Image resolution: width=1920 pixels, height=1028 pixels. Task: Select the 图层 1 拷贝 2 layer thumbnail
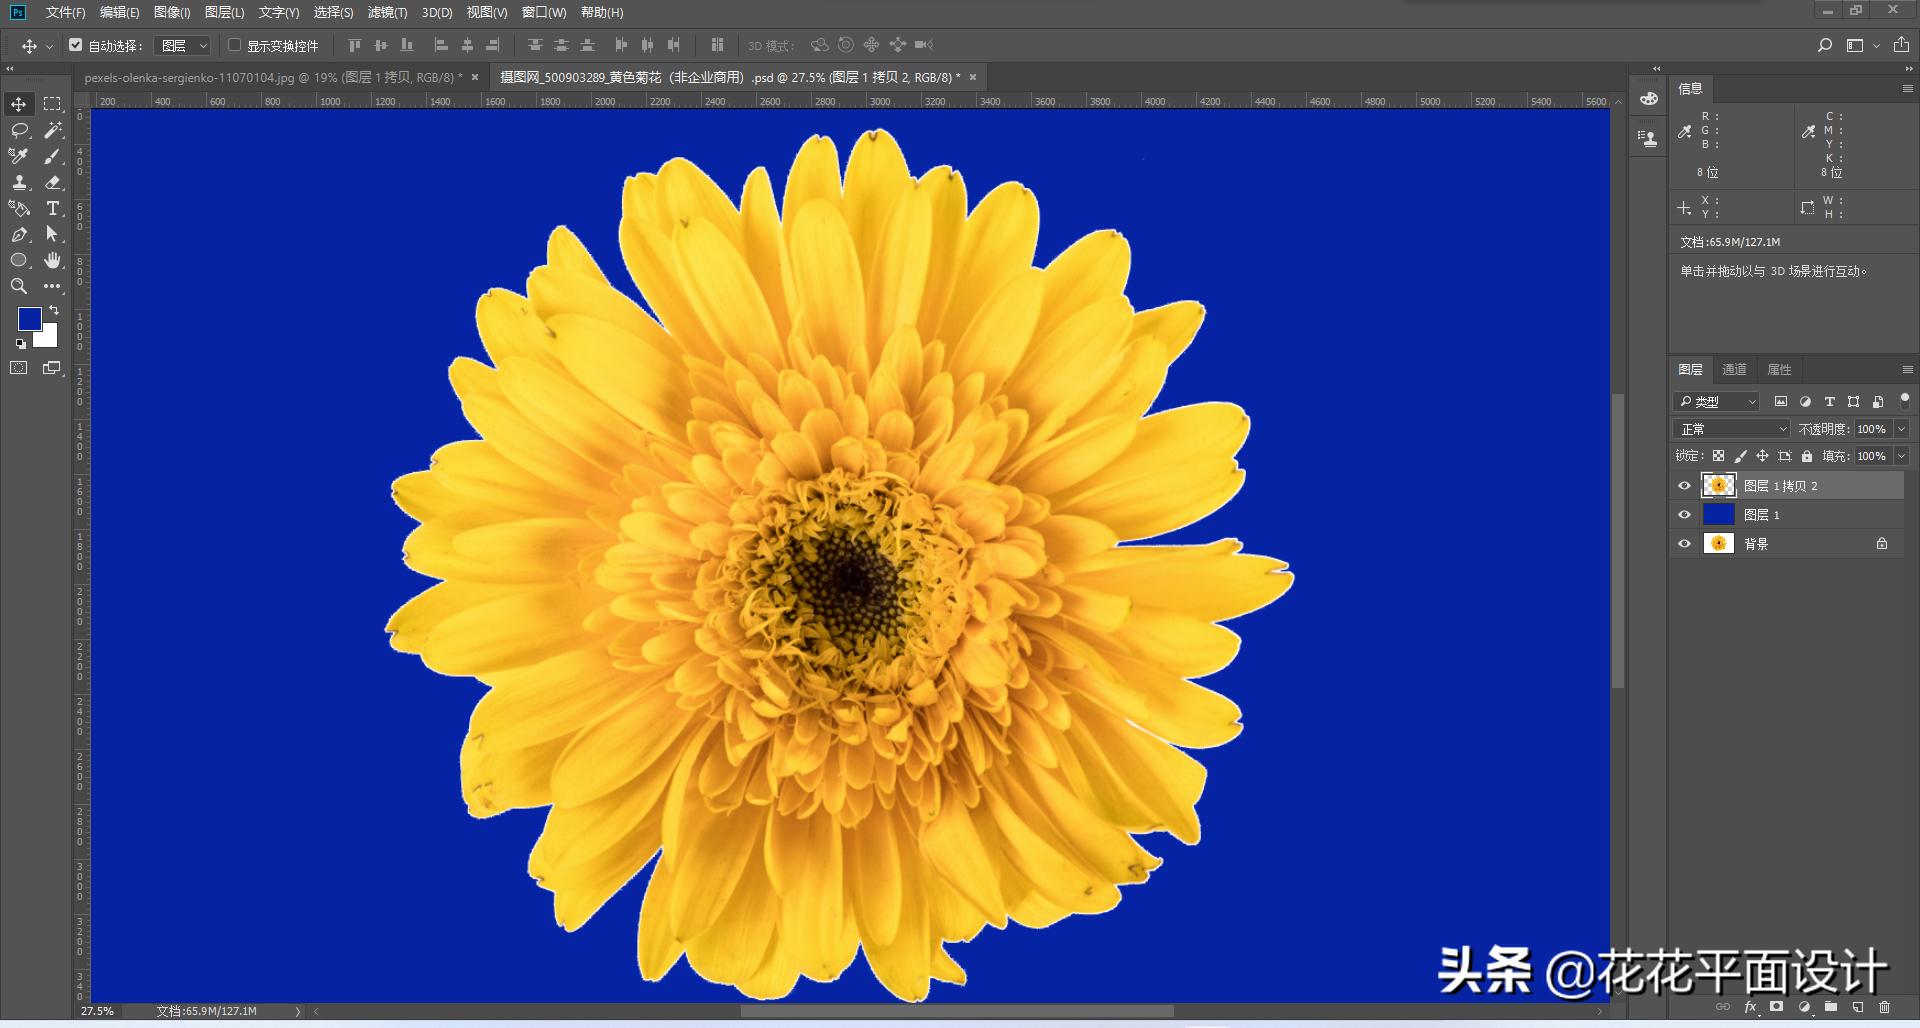[x=1718, y=486]
